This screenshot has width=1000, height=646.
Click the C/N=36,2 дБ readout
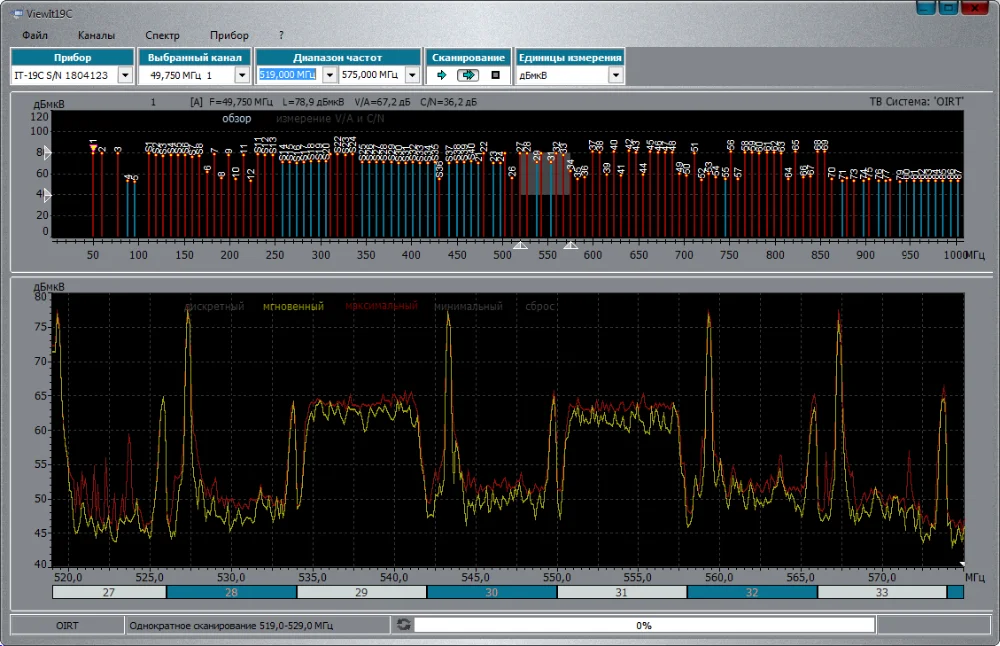(448, 102)
